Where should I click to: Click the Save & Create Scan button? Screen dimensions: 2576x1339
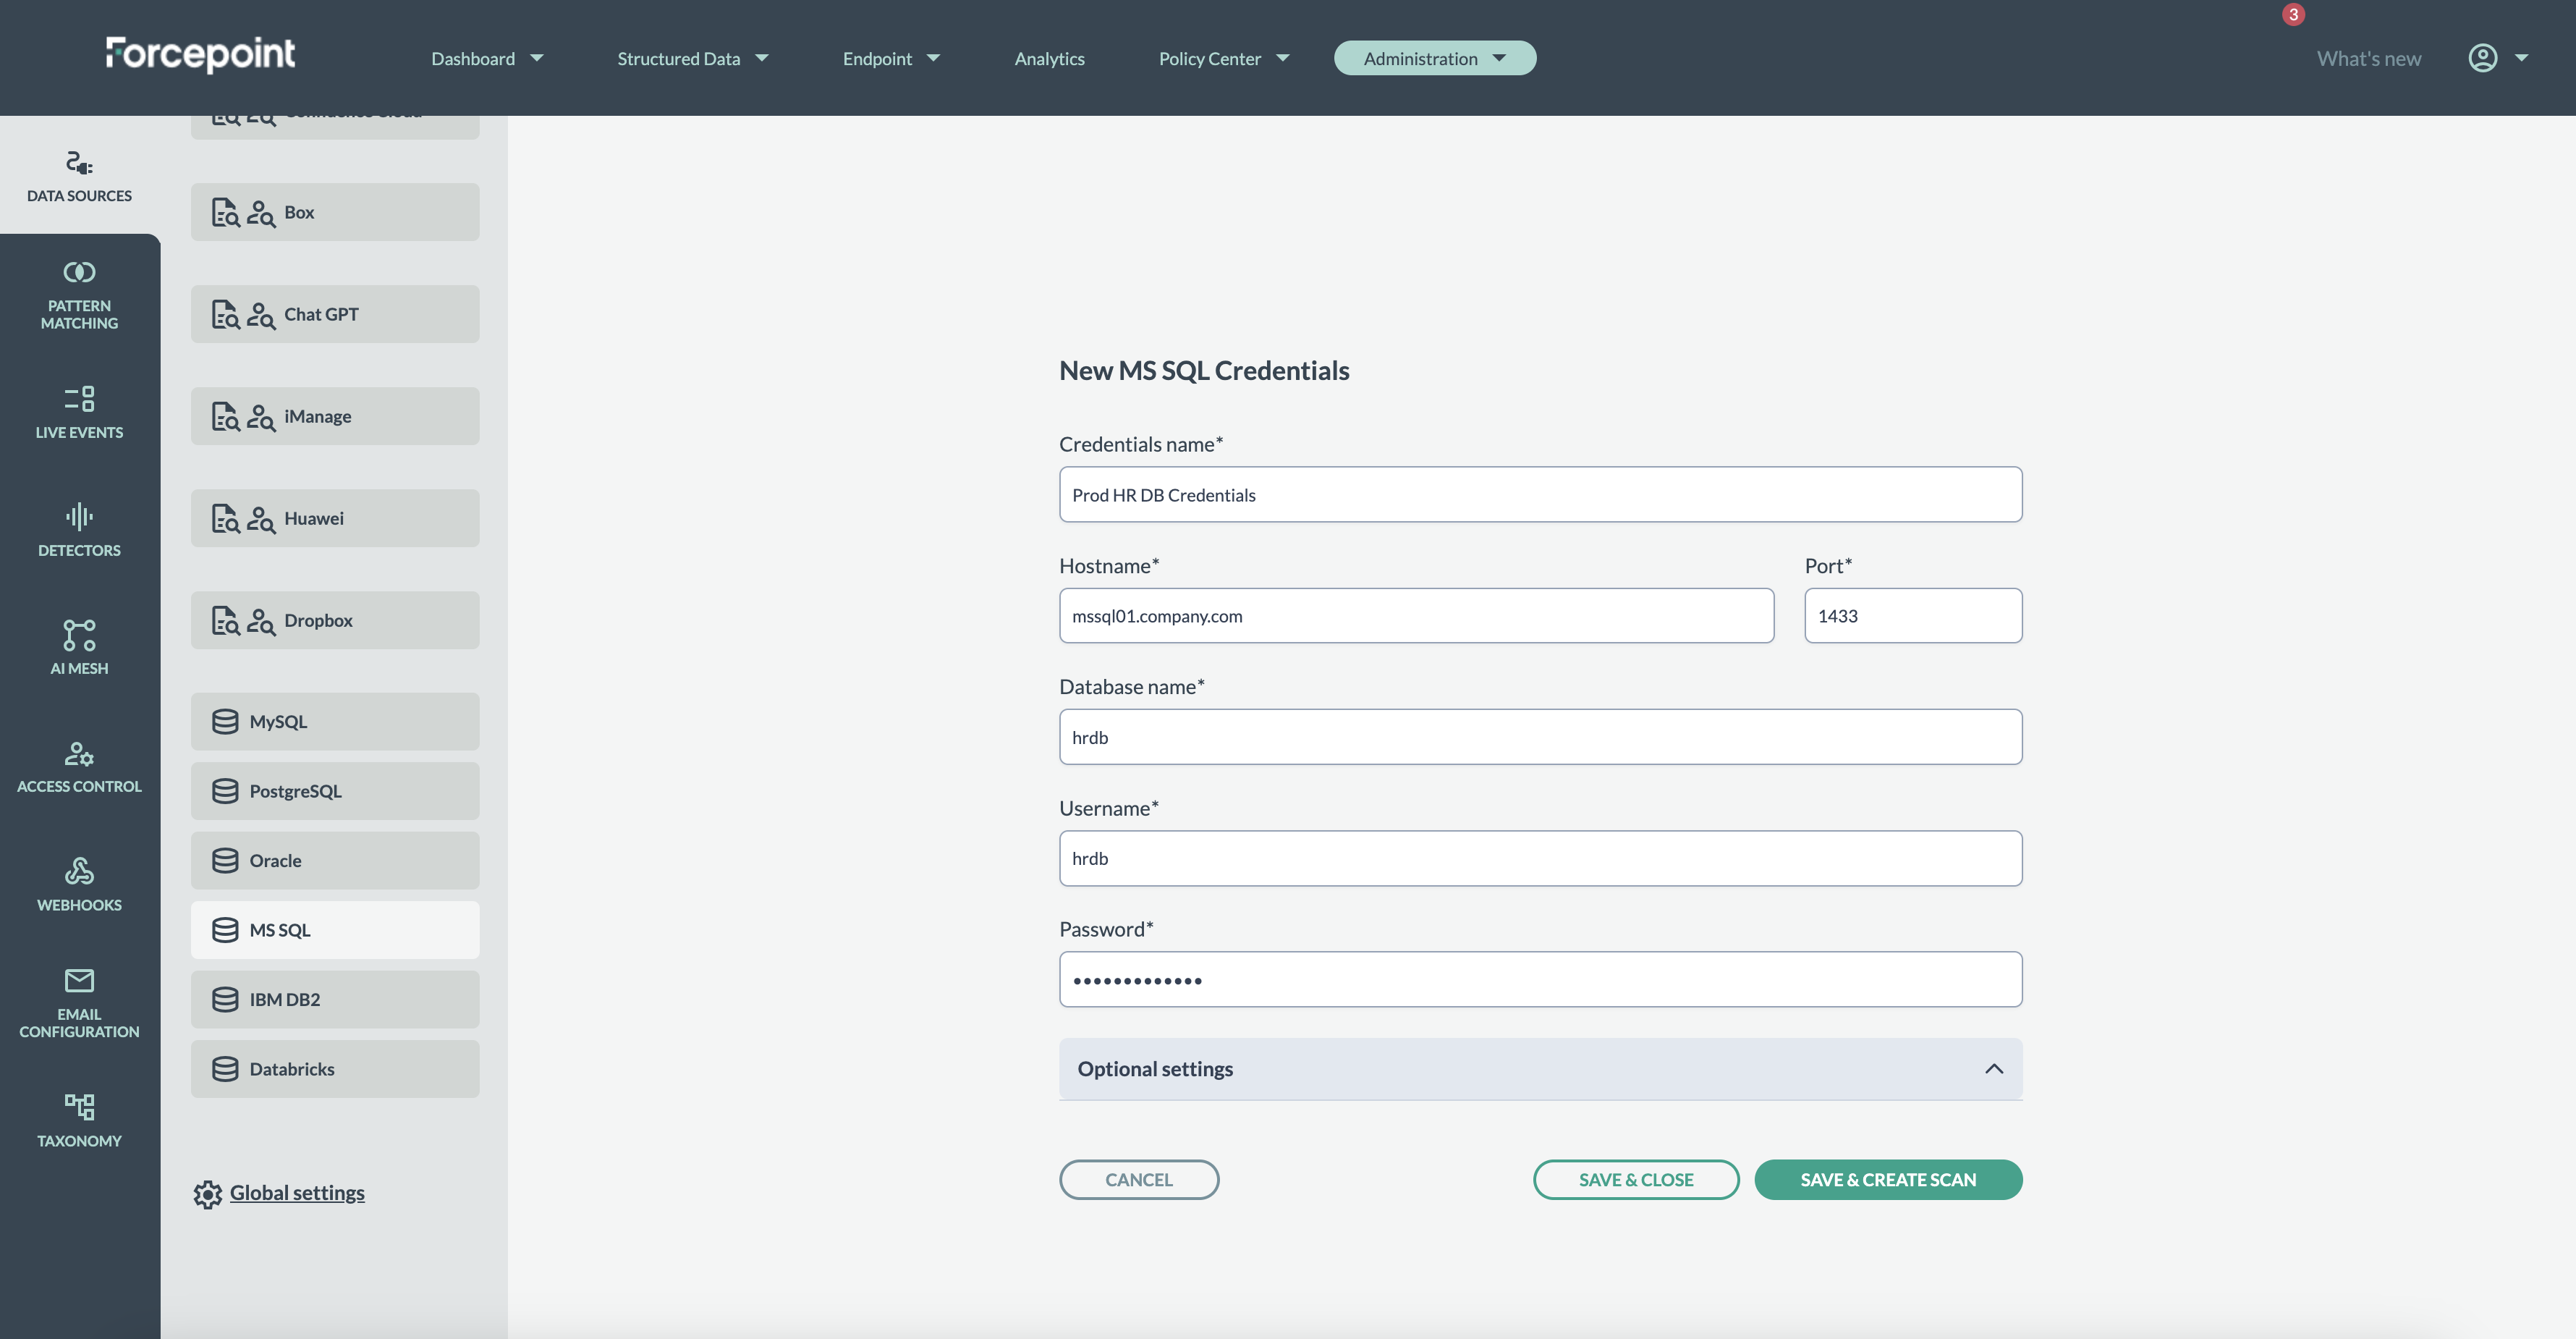(x=1887, y=1179)
